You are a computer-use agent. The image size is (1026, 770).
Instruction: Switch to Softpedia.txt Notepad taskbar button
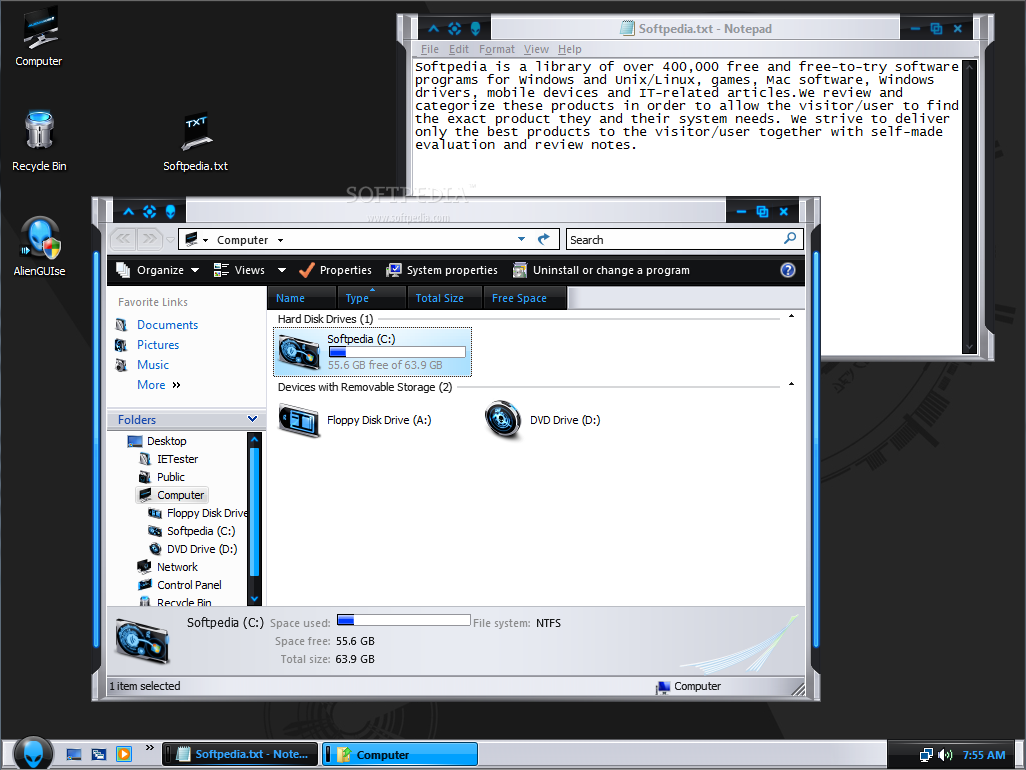[x=240, y=754]
